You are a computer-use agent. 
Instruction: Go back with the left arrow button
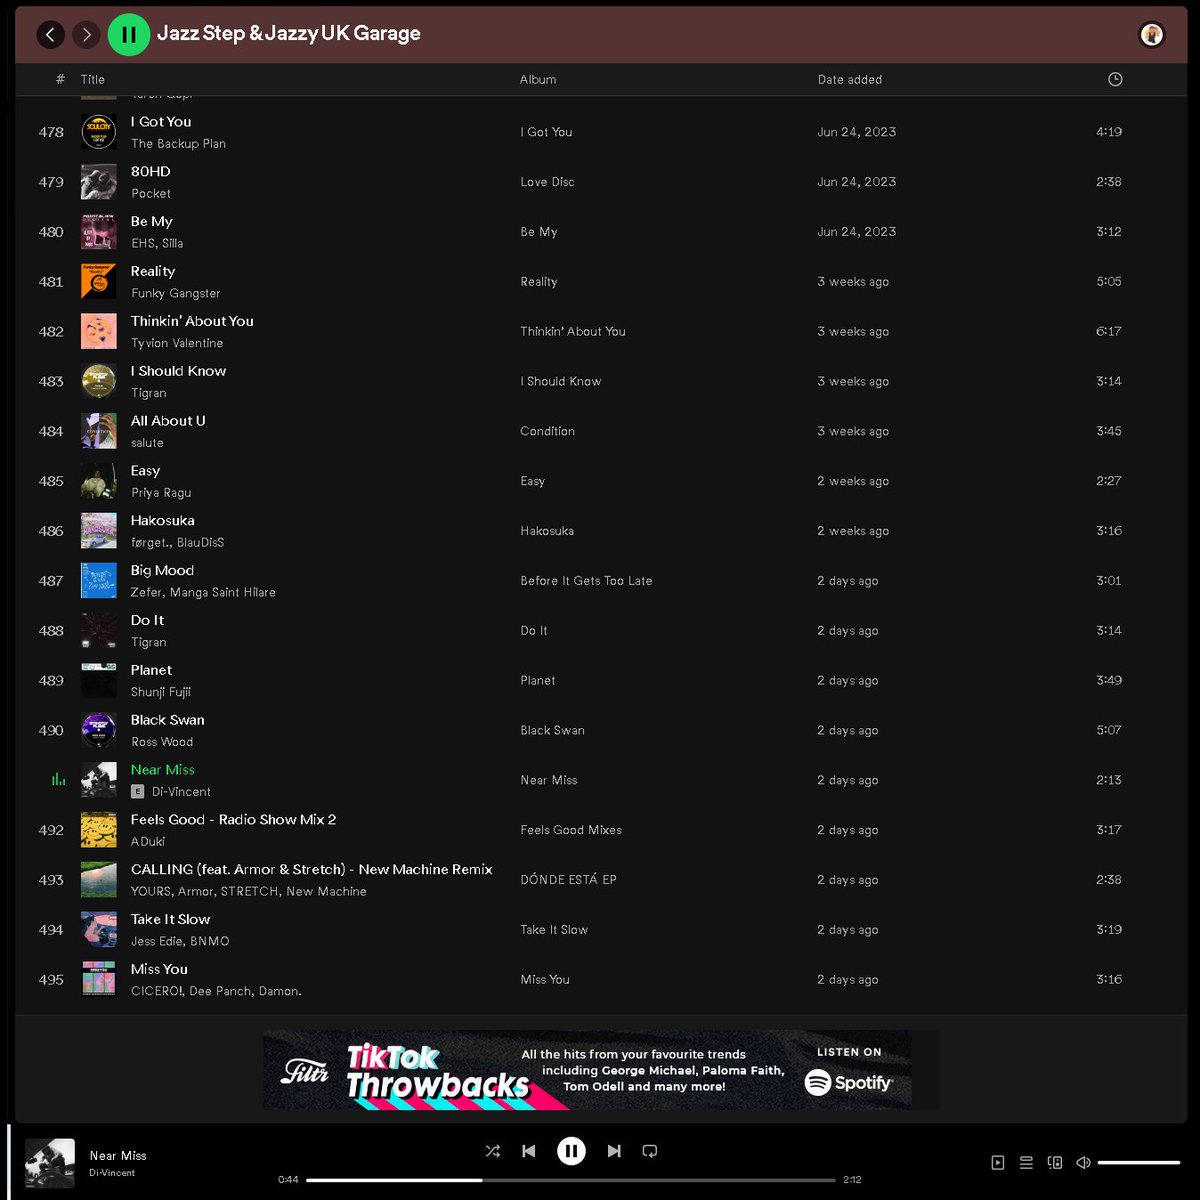pos(50,35)
